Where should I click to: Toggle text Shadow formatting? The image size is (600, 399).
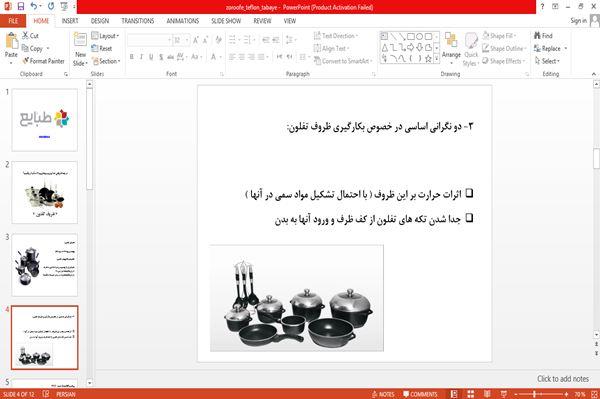[161, 57]
